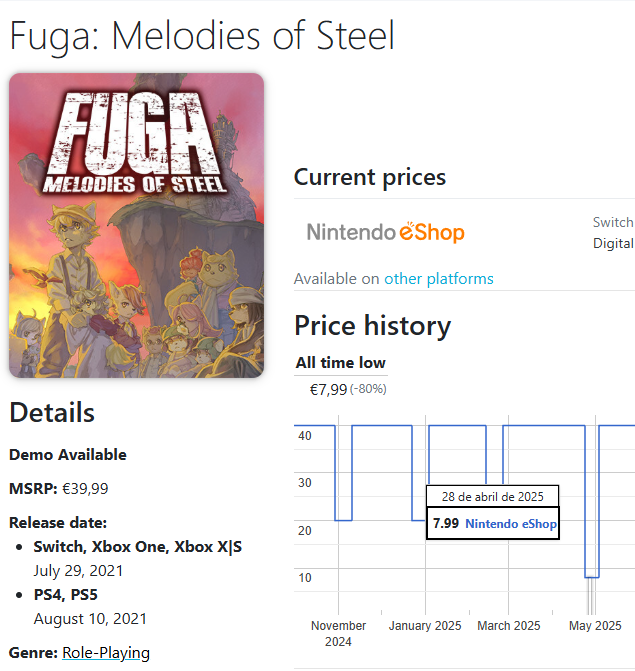Click the Demo Available label
This screenshot has height=671, width=635.
[68, 455]
